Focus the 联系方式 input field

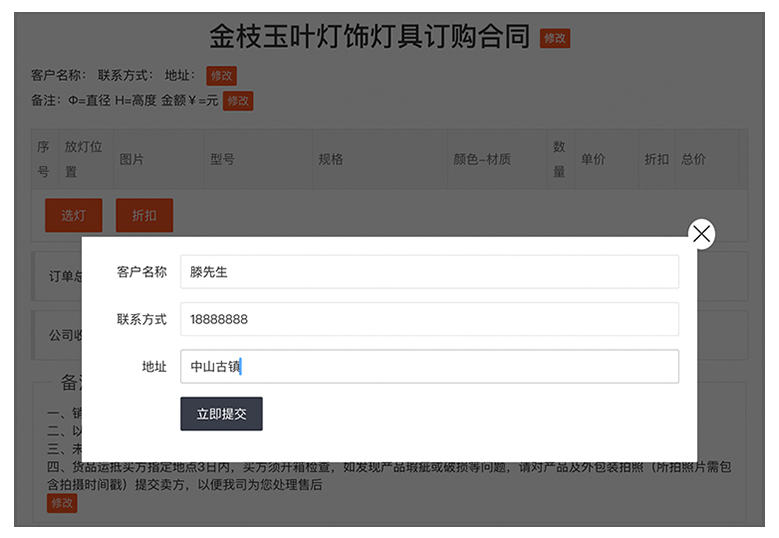coord(429,319)
